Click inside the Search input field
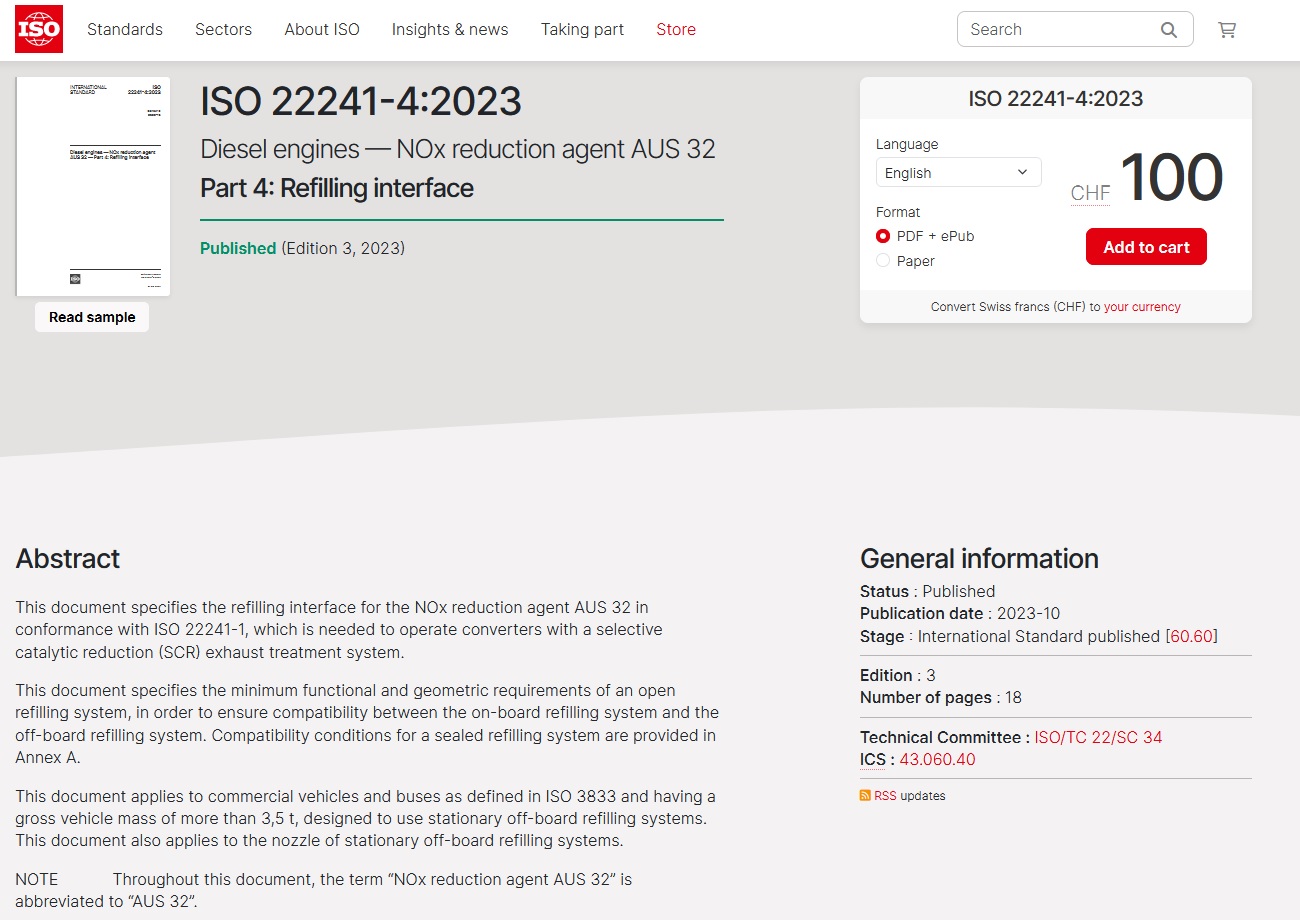 click(x=1055, y=30)
